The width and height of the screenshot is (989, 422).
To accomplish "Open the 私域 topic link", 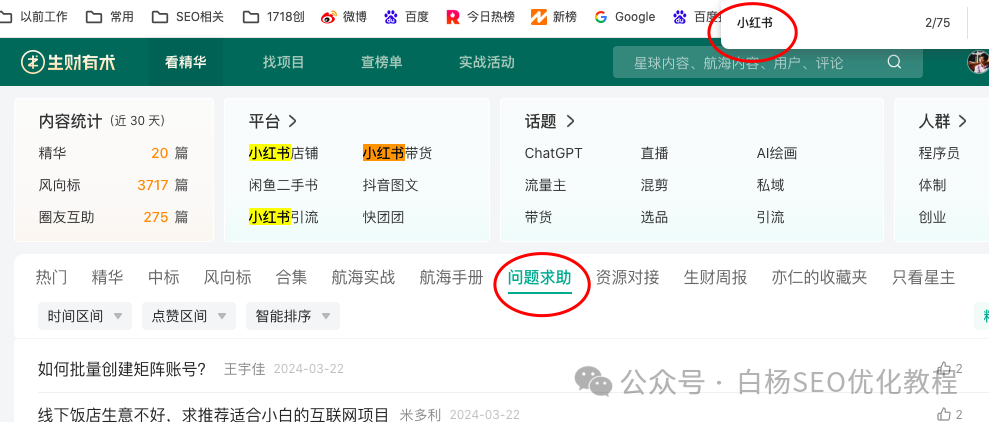I will [771, 185].
